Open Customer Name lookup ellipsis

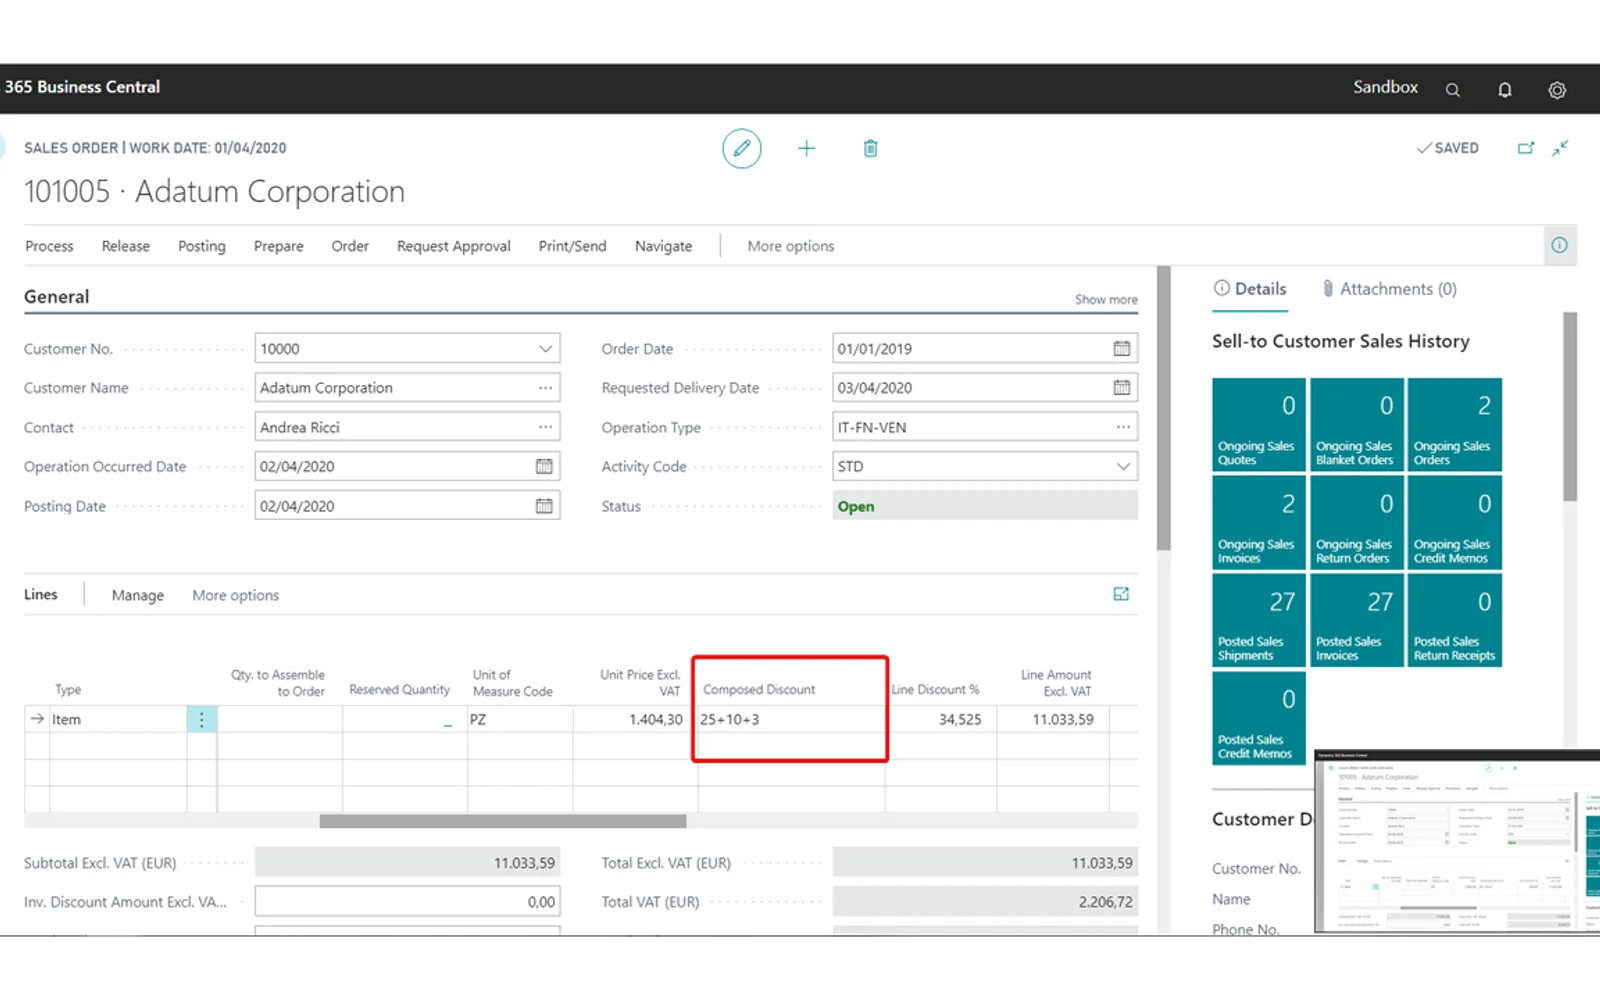pos(545,387)
